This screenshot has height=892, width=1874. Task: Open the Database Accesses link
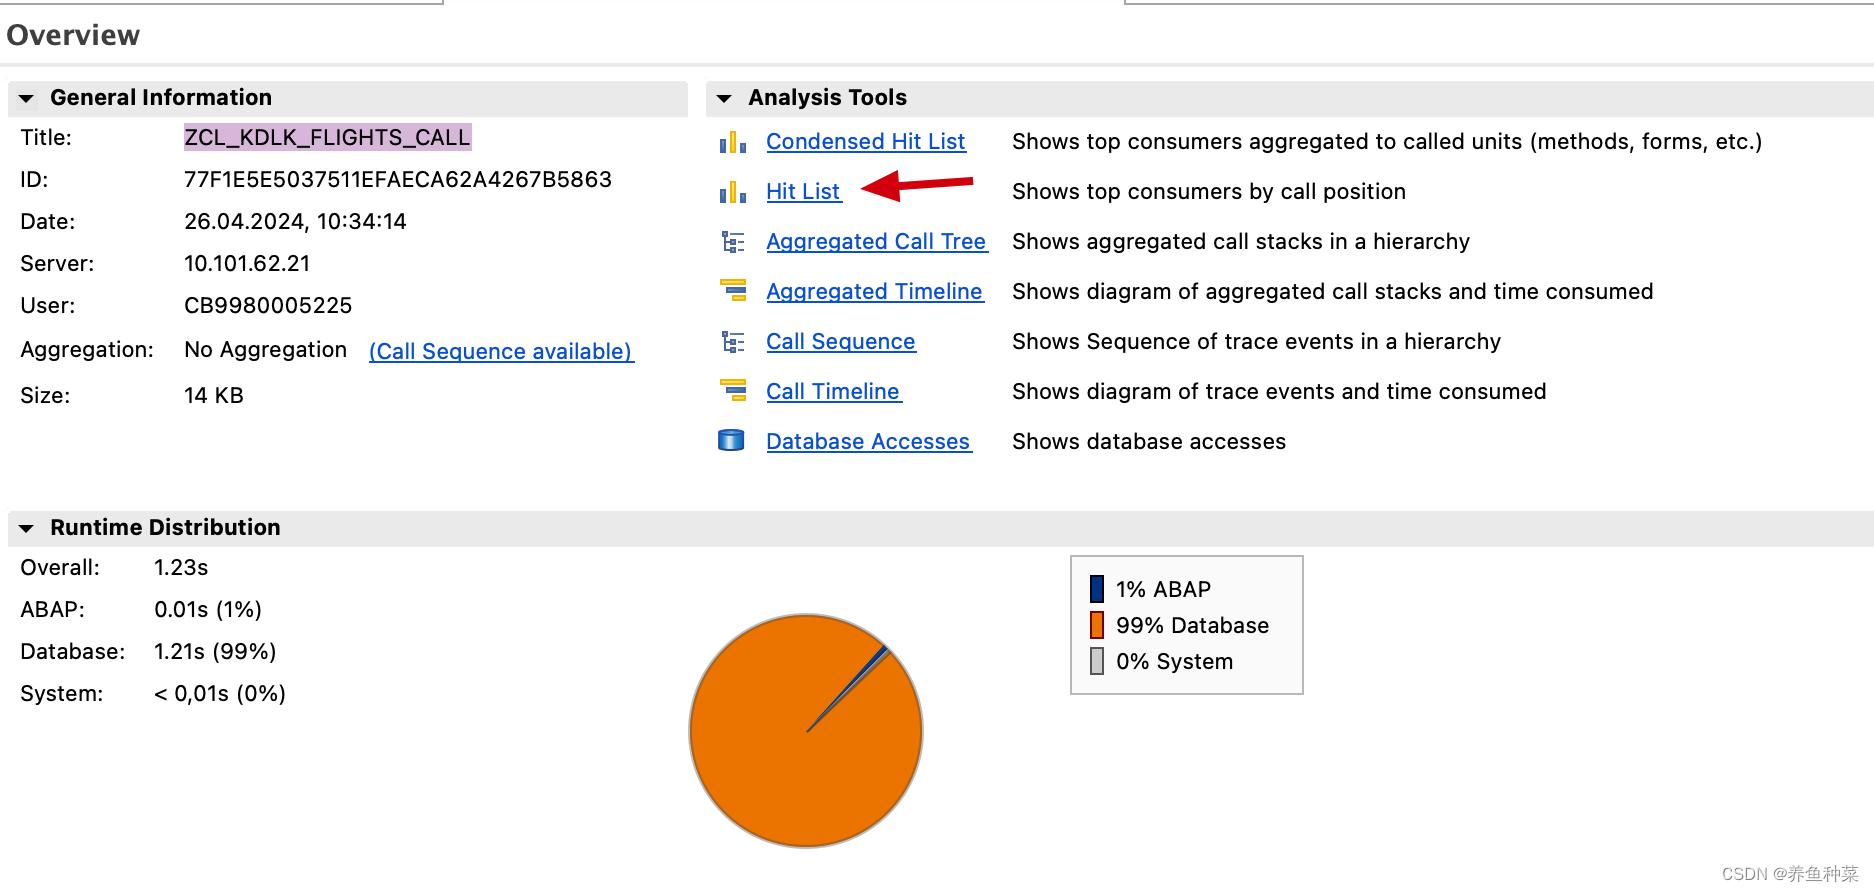(x=869, y=442)
